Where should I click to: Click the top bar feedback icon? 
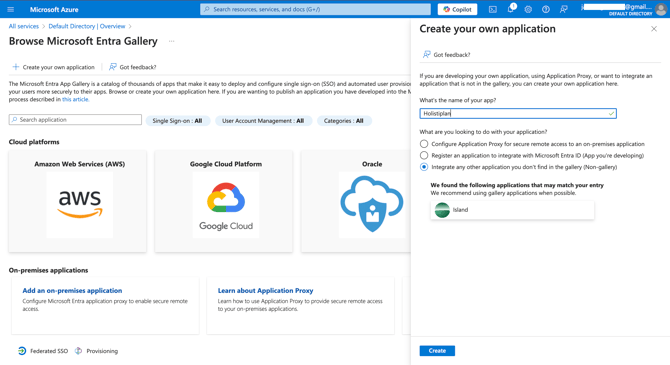pos(564,9)
